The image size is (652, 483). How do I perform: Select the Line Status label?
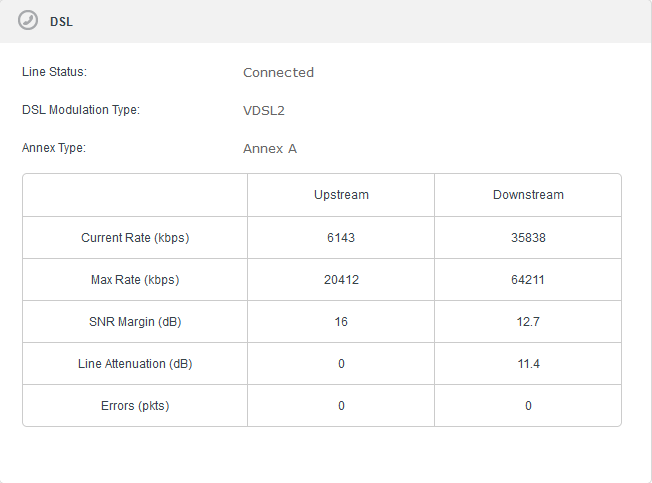coord(55,72)
